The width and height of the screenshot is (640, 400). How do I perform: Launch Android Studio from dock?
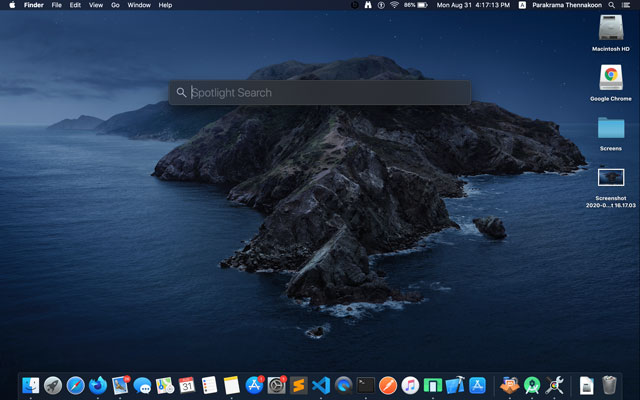click(x=532, y=385)
